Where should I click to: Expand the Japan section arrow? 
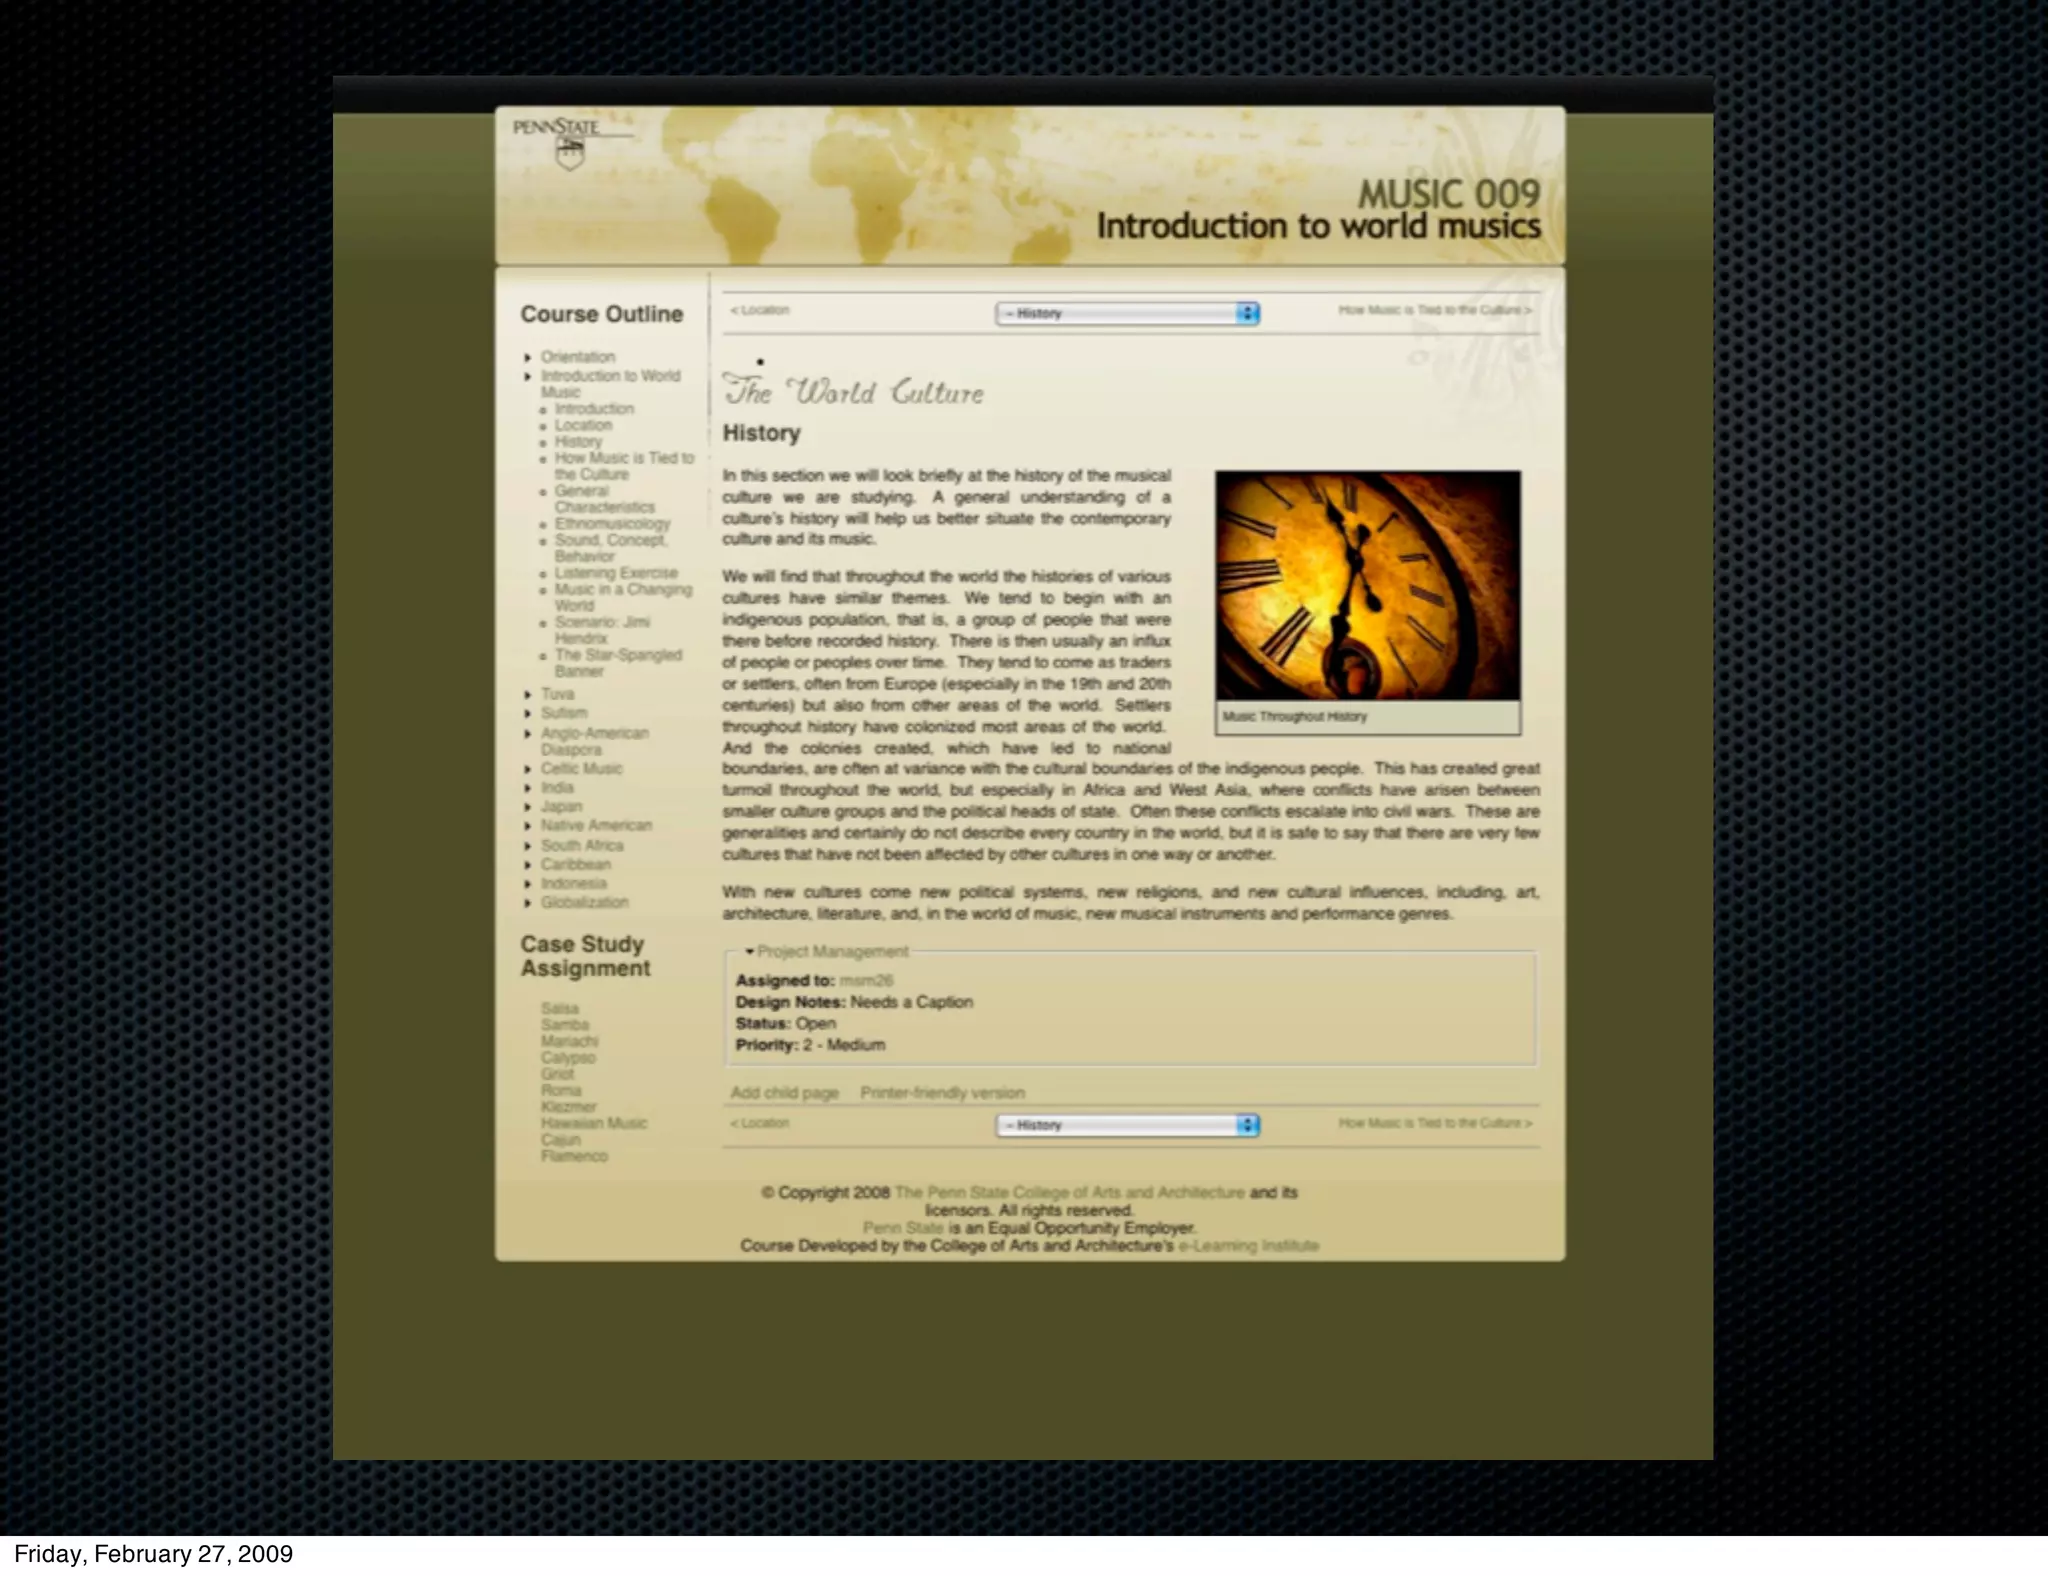[x=528, y=807]
